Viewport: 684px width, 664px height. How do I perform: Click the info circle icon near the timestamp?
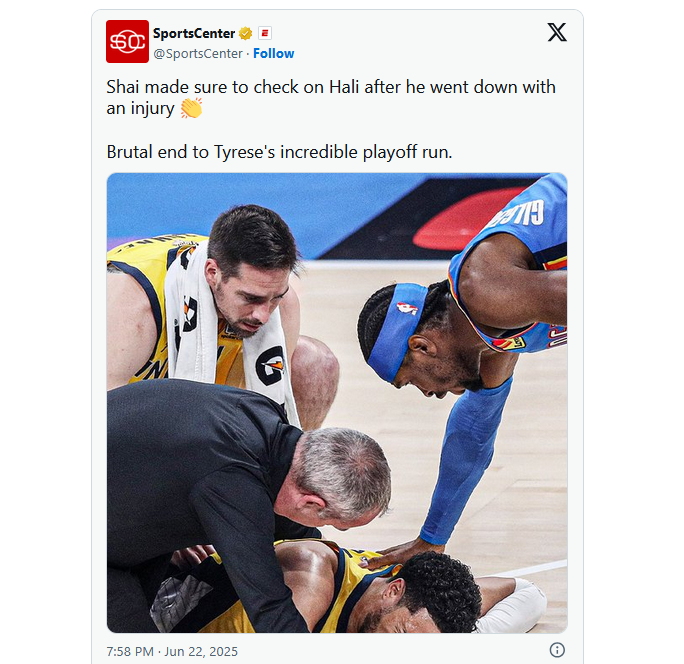point(557,650)
